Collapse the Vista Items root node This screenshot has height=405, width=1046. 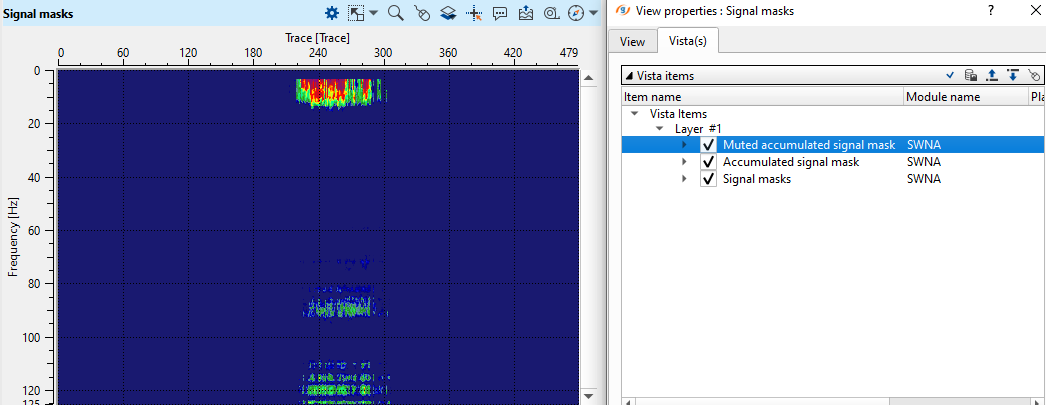(634, 113)
